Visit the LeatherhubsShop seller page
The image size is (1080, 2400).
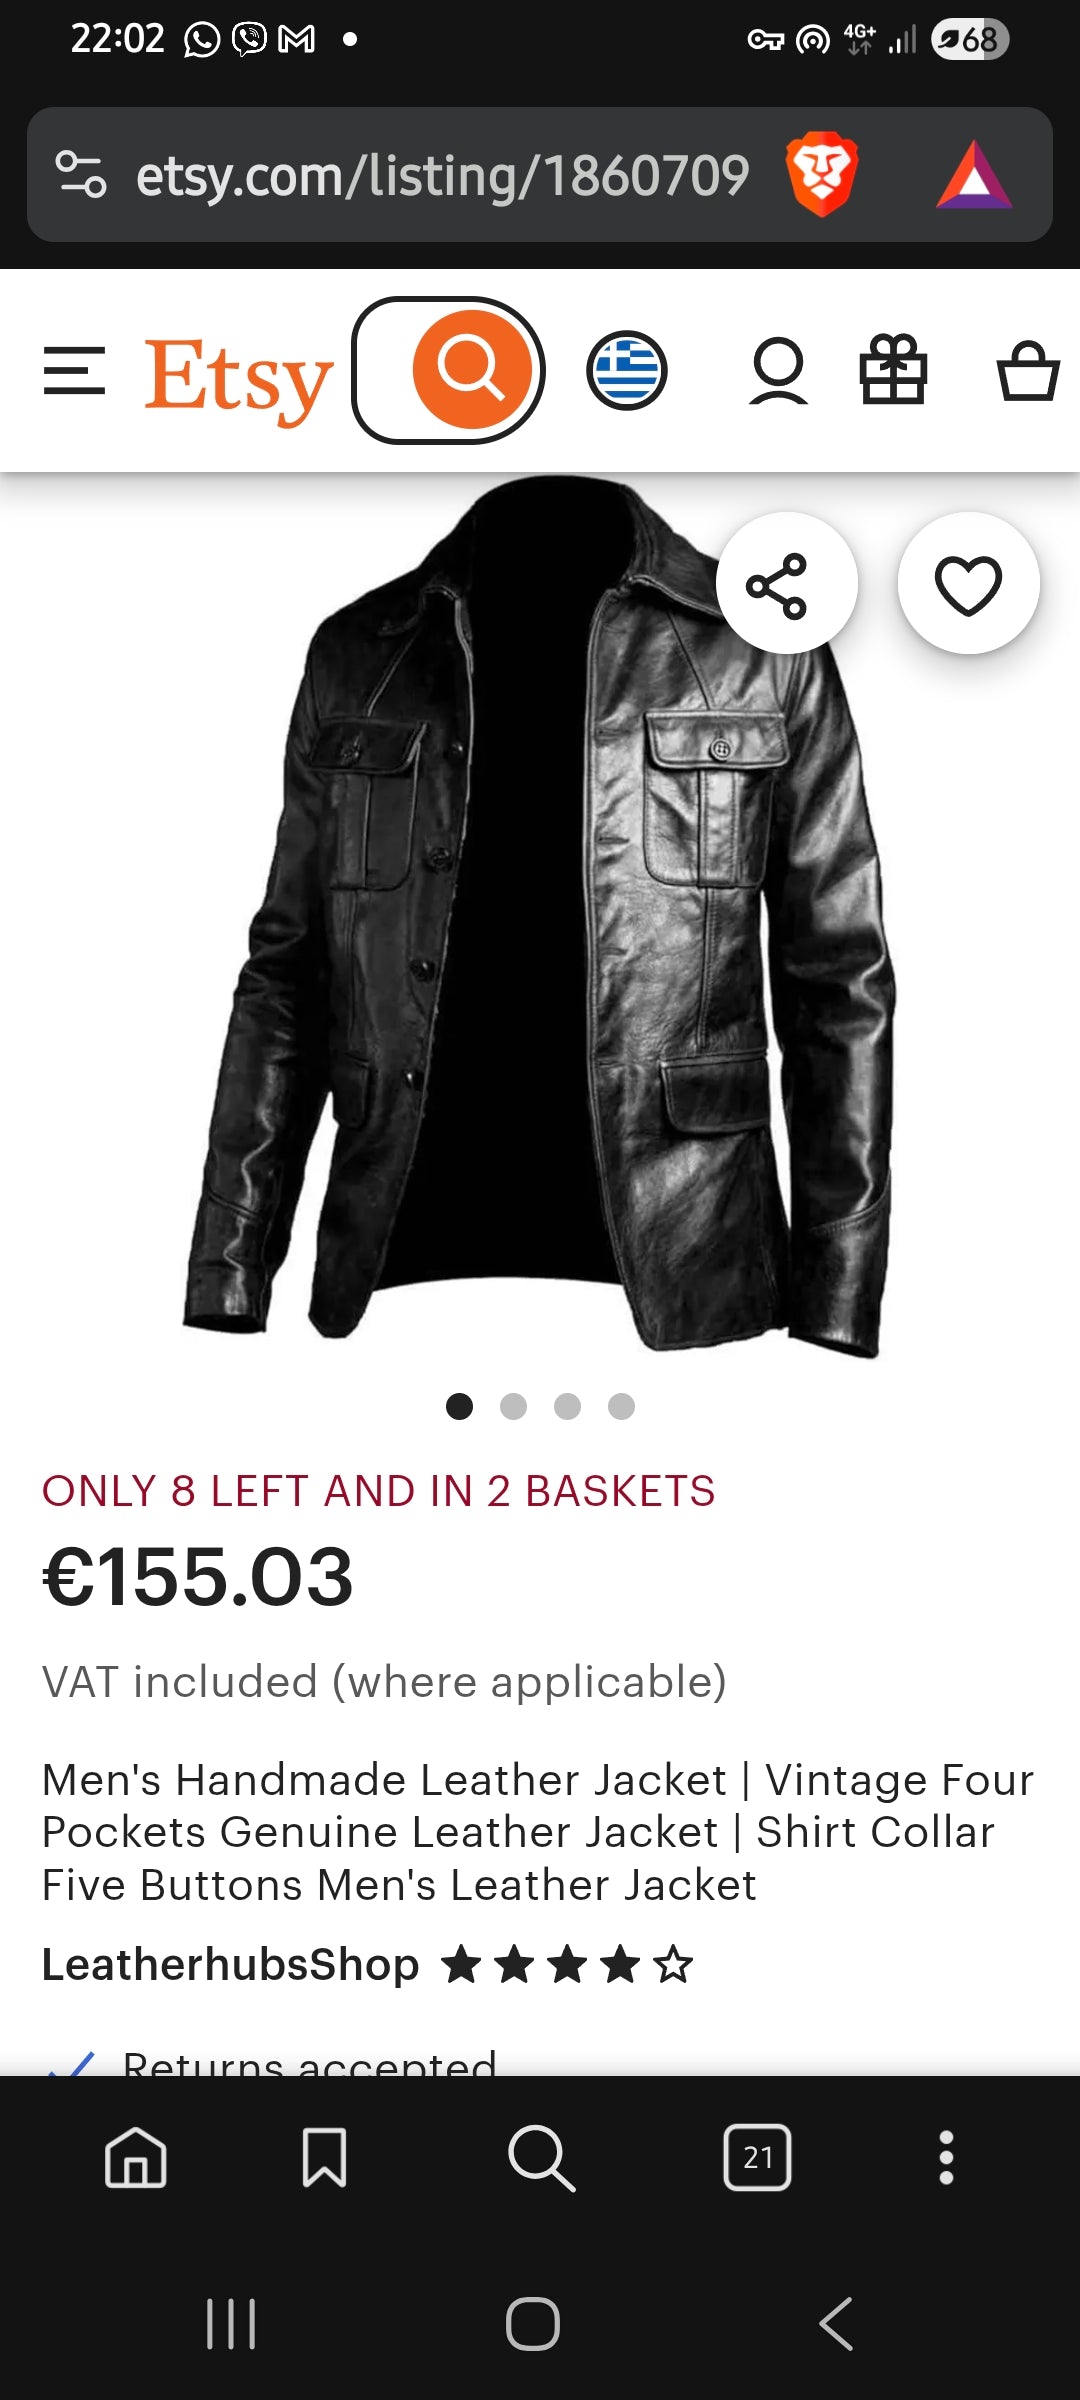coord(230,1965)
